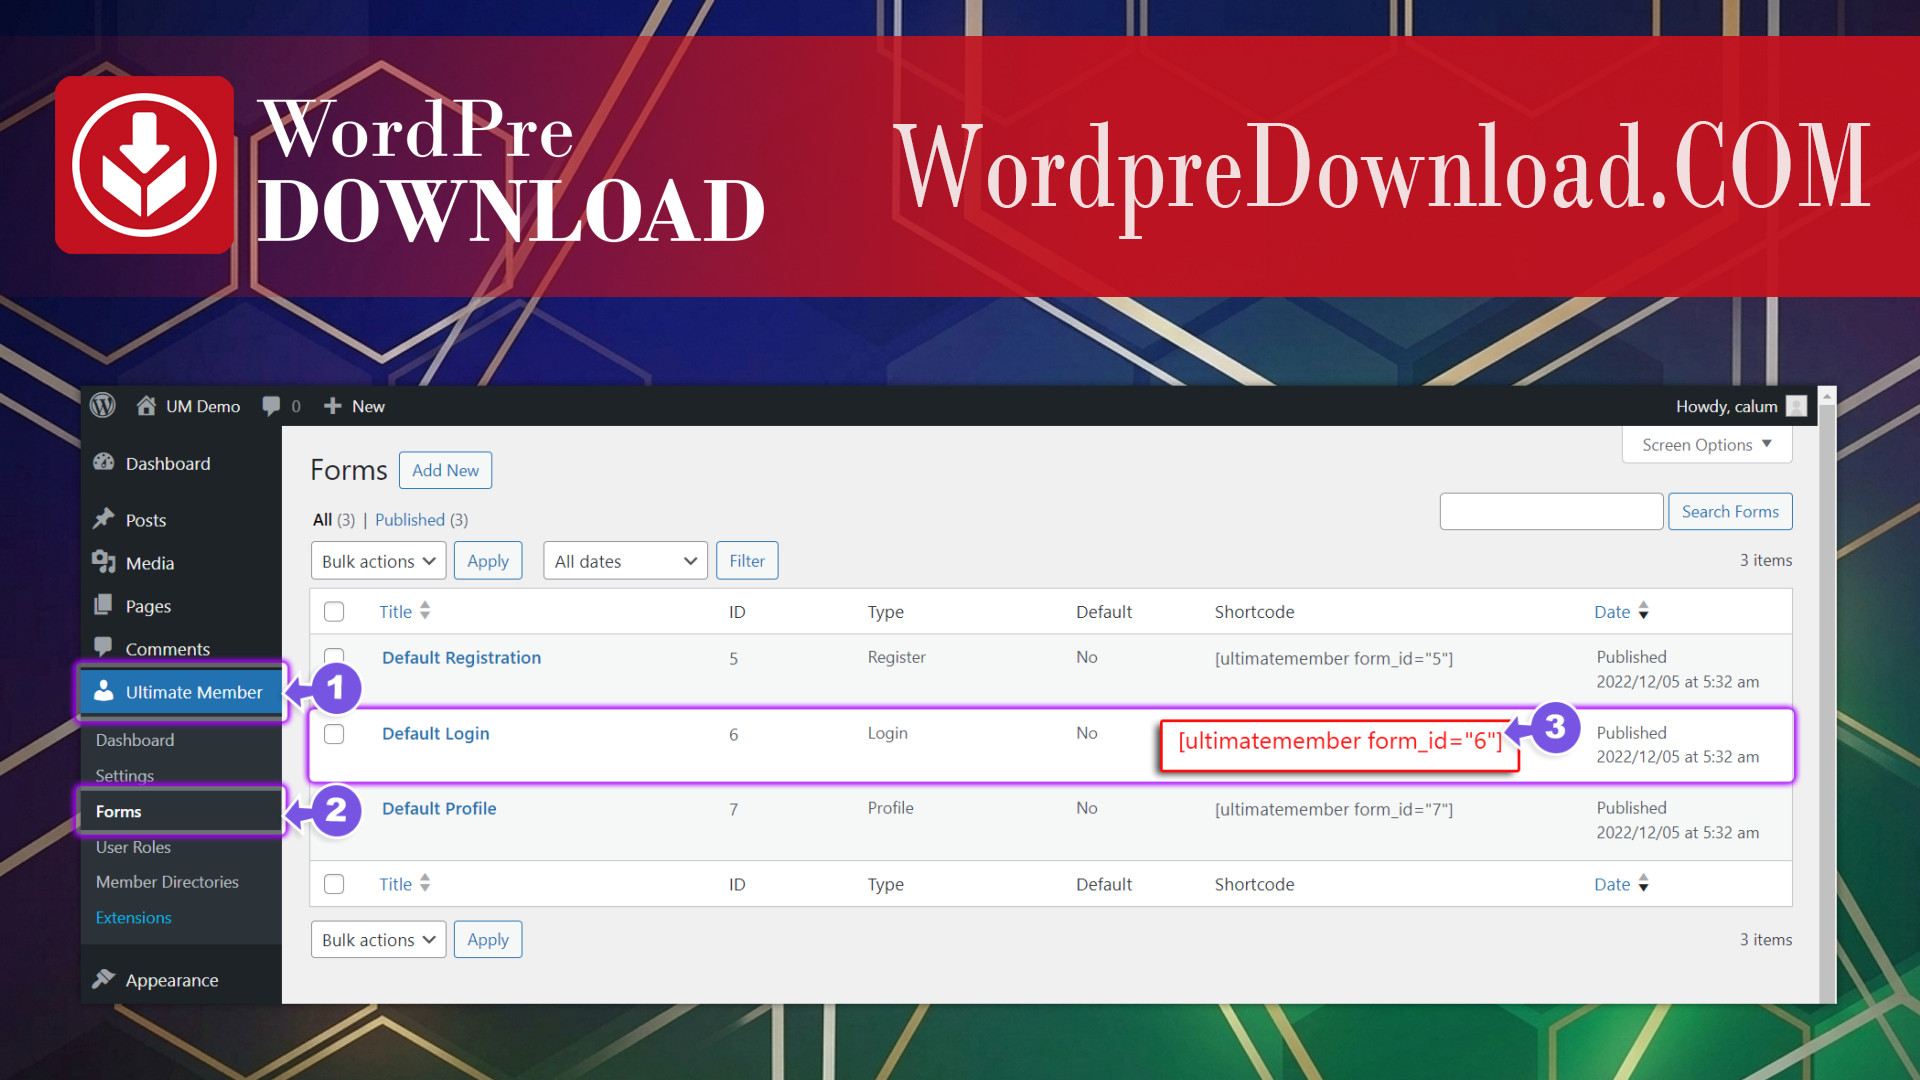Tick the select-all checkbox in table header
Screen dimensions: 1920x1080
point(334,611)
